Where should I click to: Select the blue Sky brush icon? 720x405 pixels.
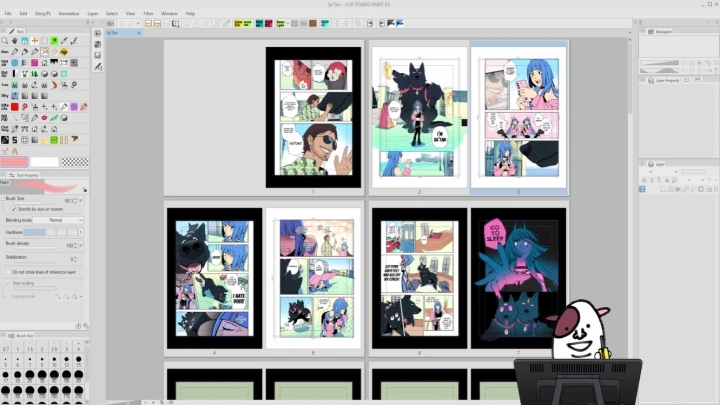pos(15,96)
